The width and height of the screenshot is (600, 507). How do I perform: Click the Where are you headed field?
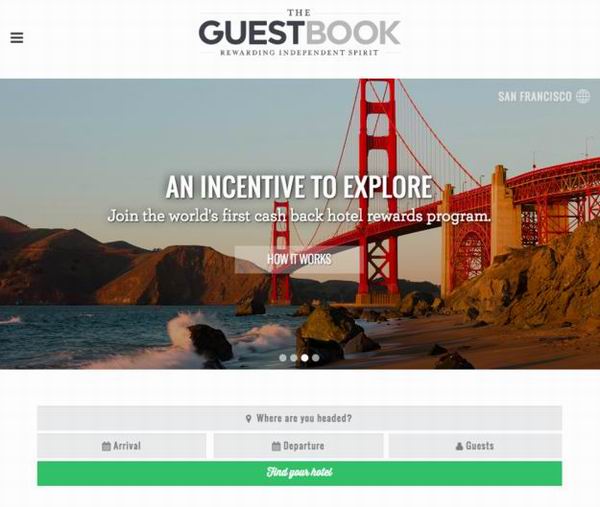tap(300, 418)
